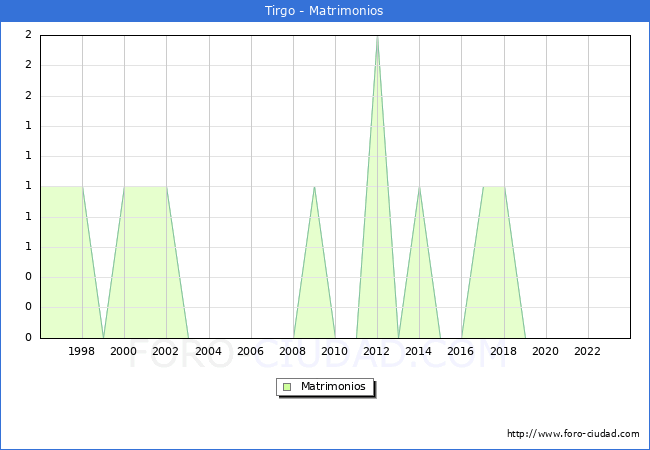Image resolution: width=650 pixels, height=450 pixels.
Task: Select the 2014 peak in the chart
Action: click(x=419, y=187)
